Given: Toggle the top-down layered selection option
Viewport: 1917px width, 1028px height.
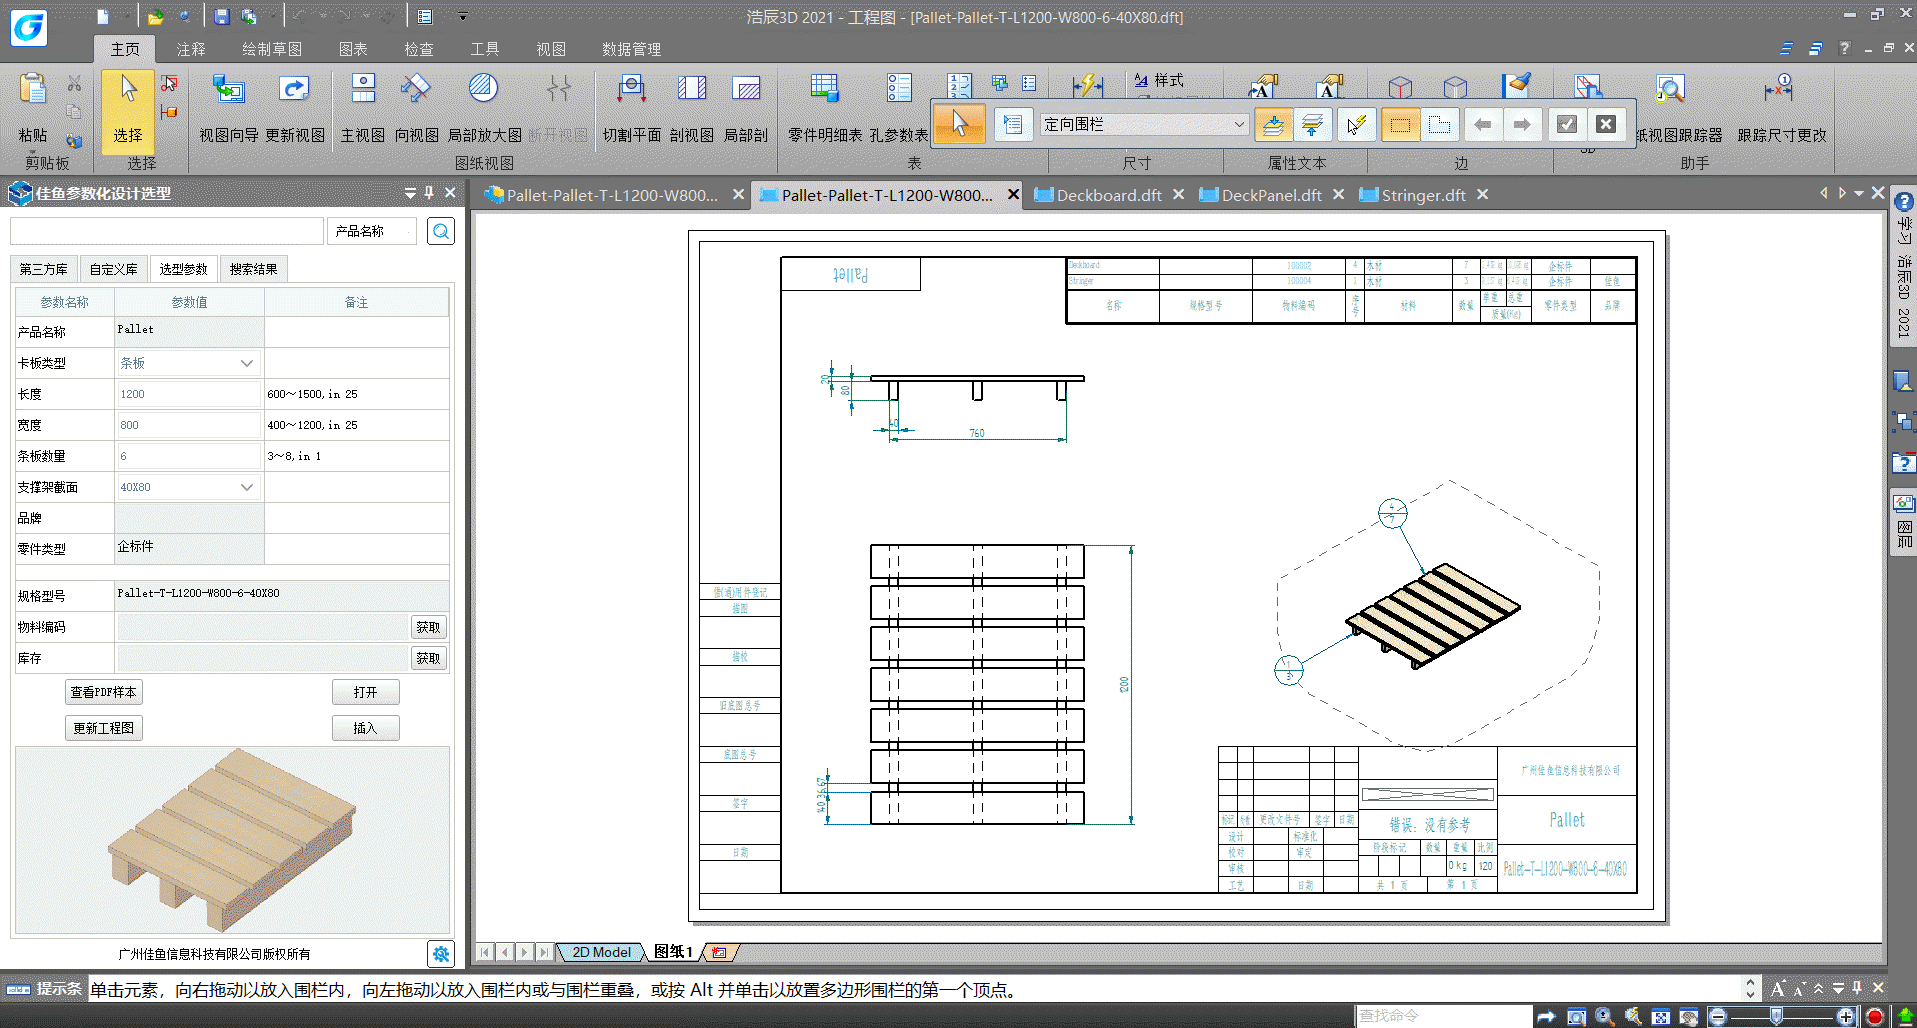Looking at the screenshot, I should (x=1273, y=125).
